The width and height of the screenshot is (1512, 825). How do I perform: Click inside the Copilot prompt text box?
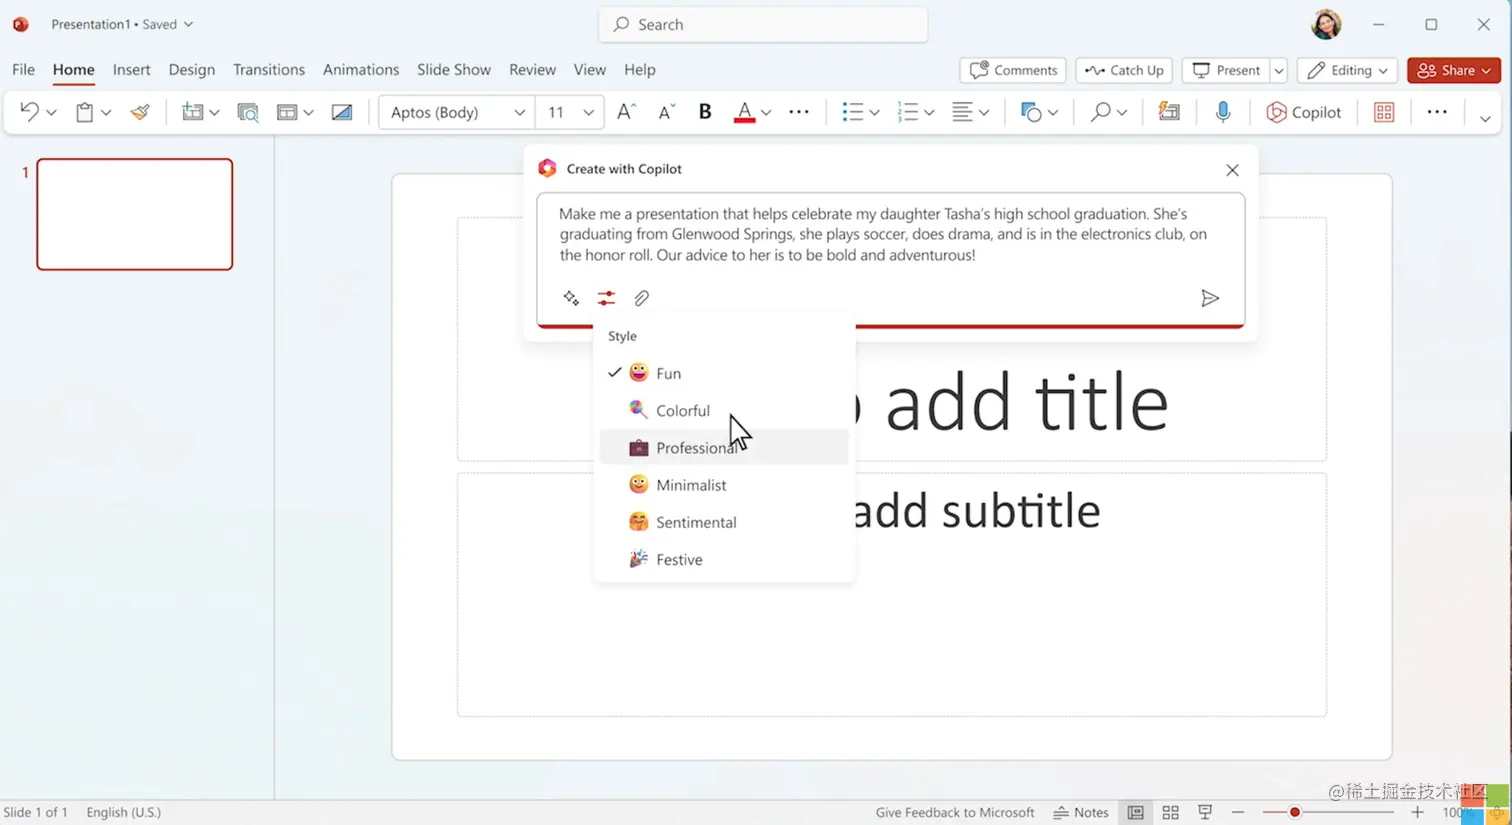click(x=890, y=235)
